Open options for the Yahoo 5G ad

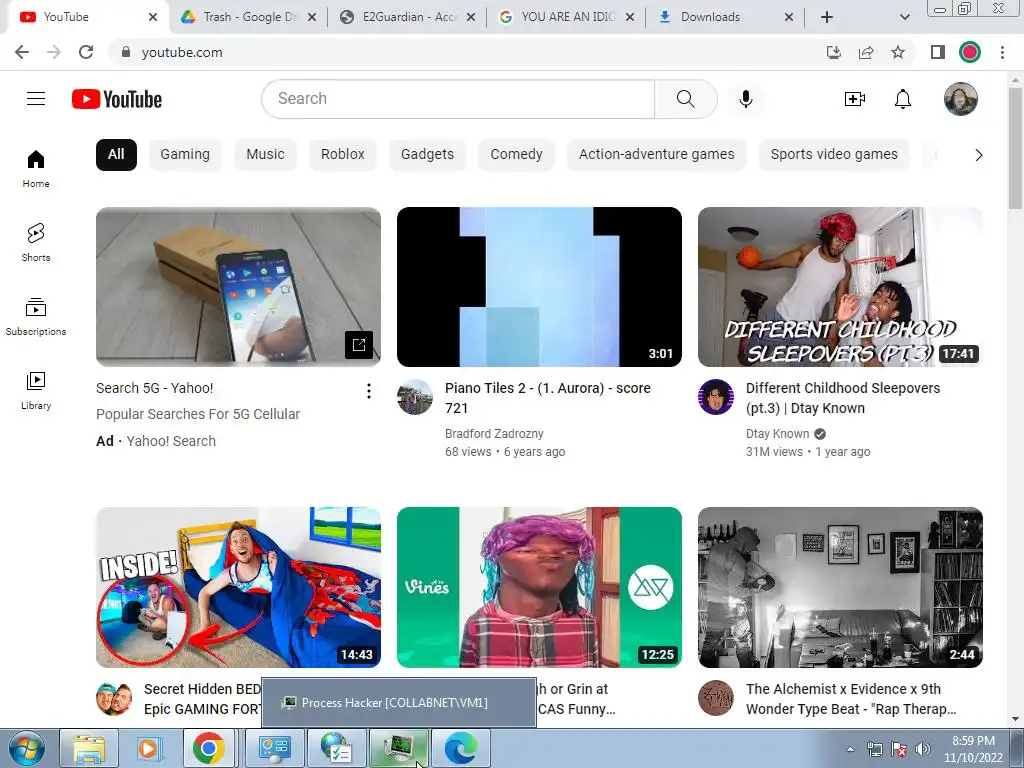pyautogui.click(x=369, y=391)
